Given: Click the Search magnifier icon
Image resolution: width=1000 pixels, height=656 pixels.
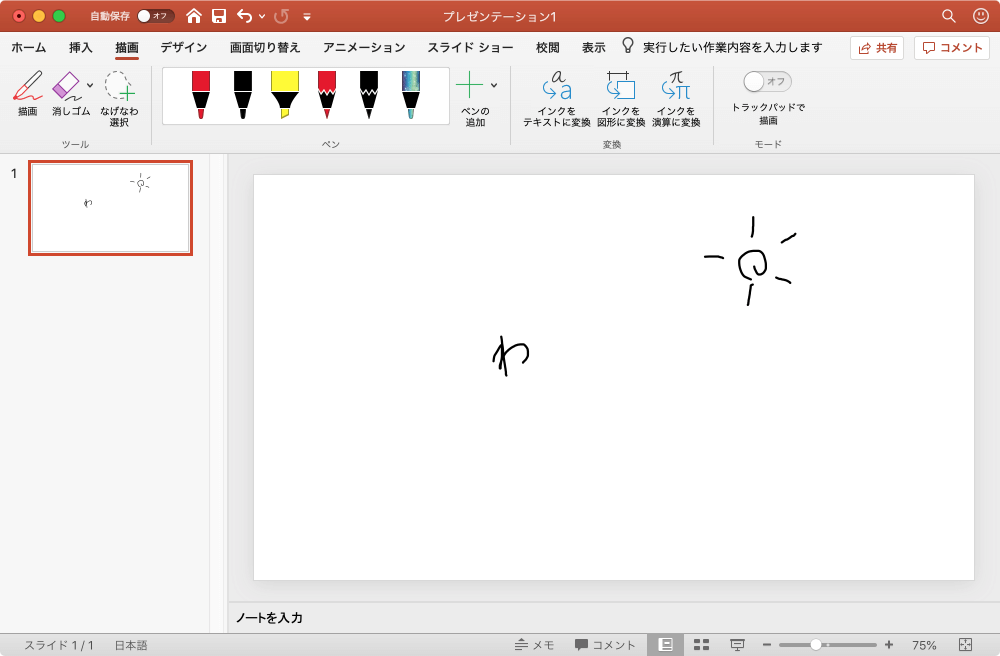Looking at the screenshot, I should click(949, 16).
